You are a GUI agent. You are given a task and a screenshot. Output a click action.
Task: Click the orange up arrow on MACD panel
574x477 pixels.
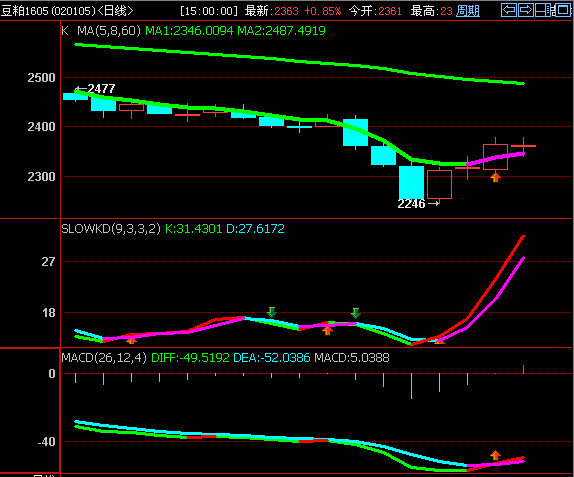tap(495, 455)
